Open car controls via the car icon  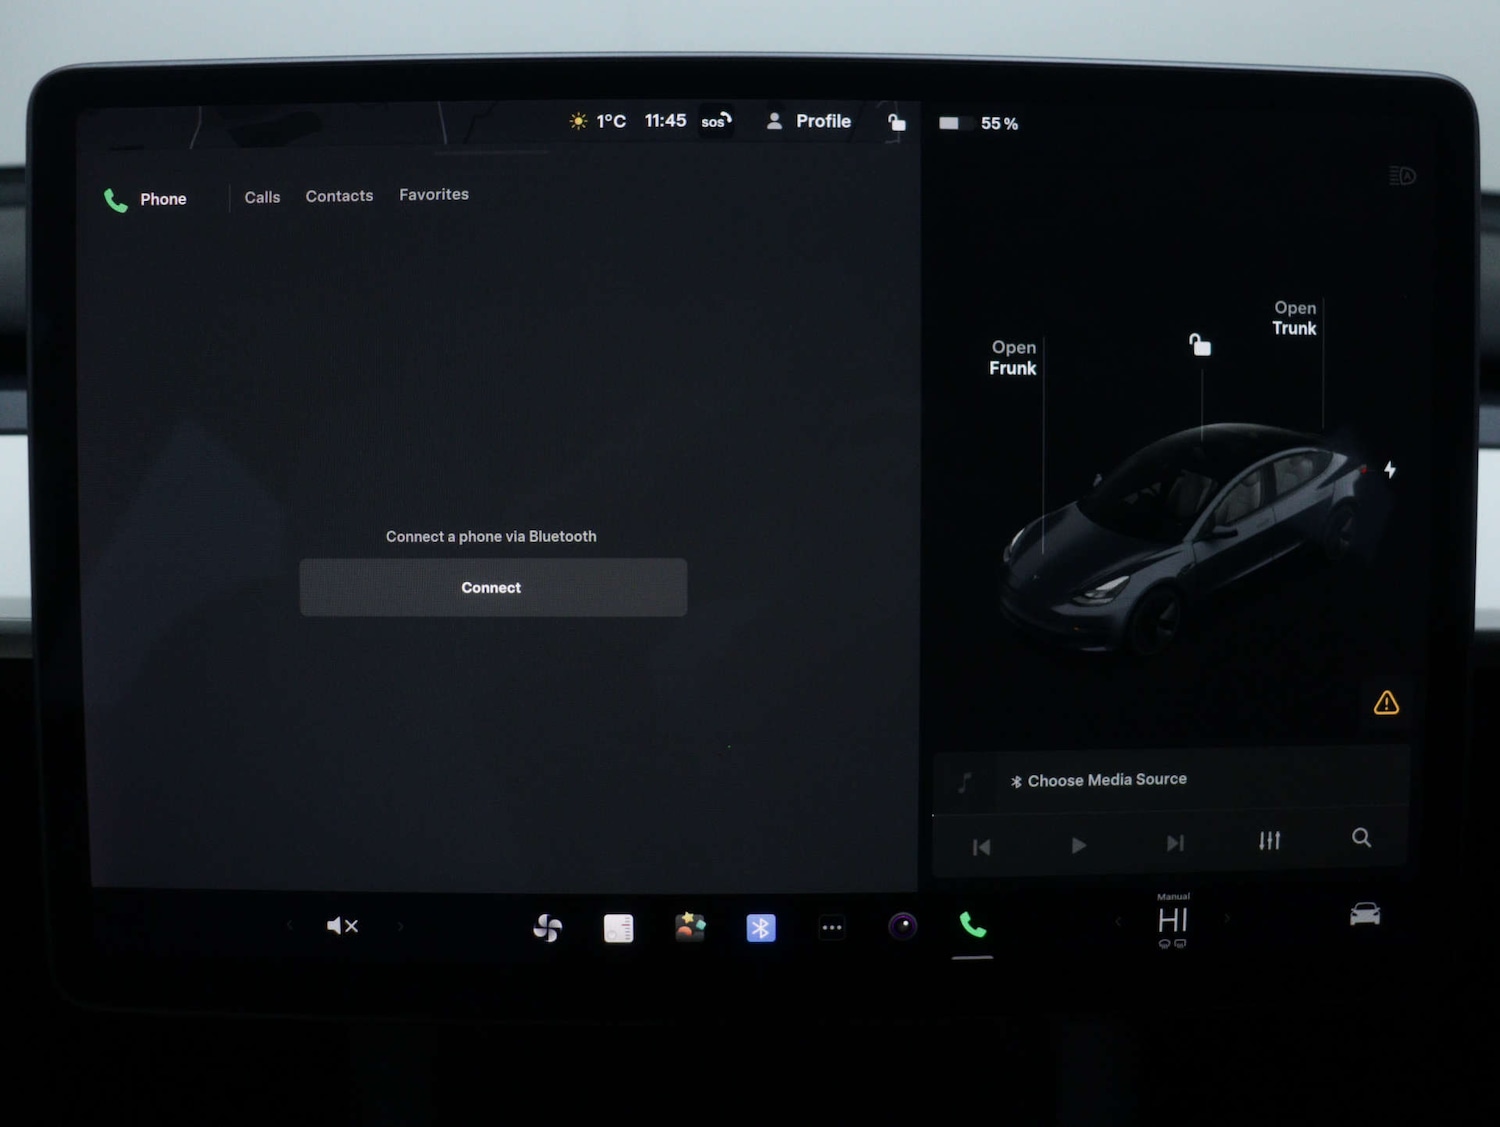(1365, 914)
